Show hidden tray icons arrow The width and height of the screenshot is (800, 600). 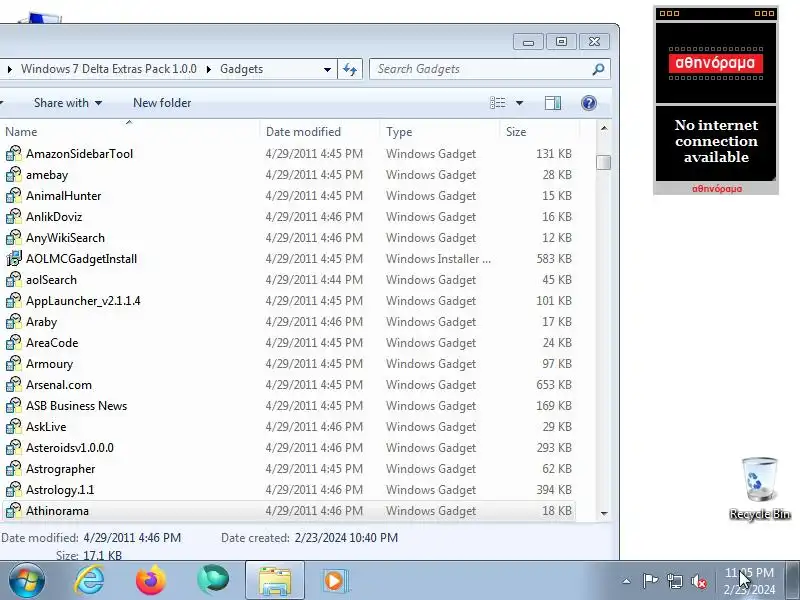[627, 581]
